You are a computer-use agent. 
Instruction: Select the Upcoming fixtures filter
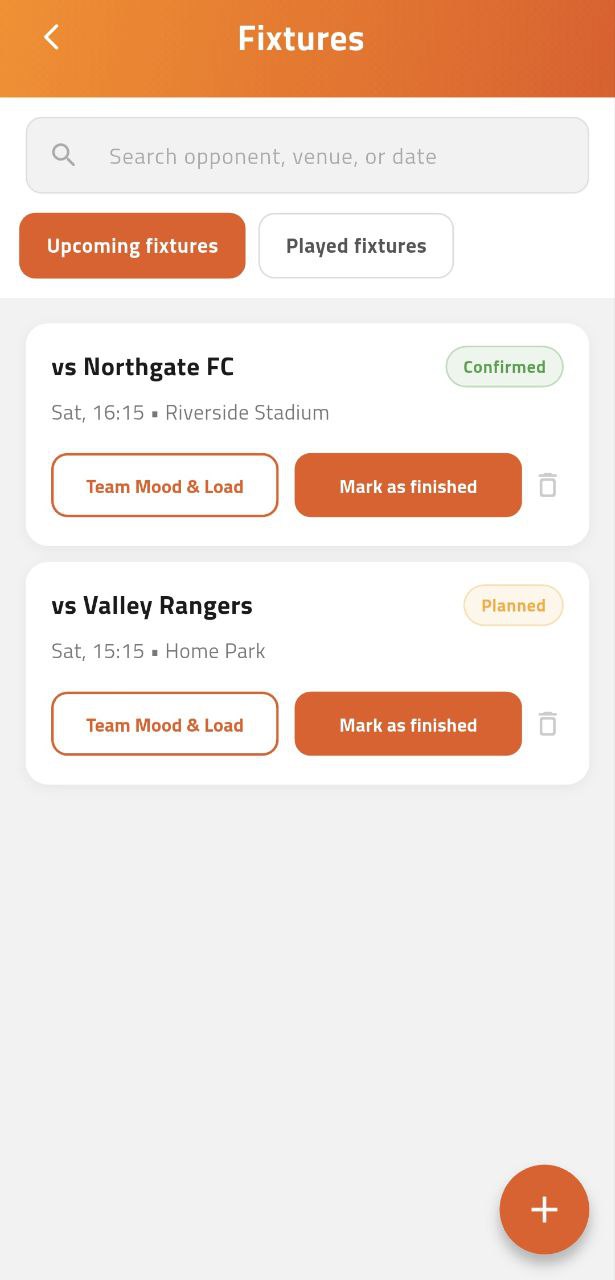132,245
